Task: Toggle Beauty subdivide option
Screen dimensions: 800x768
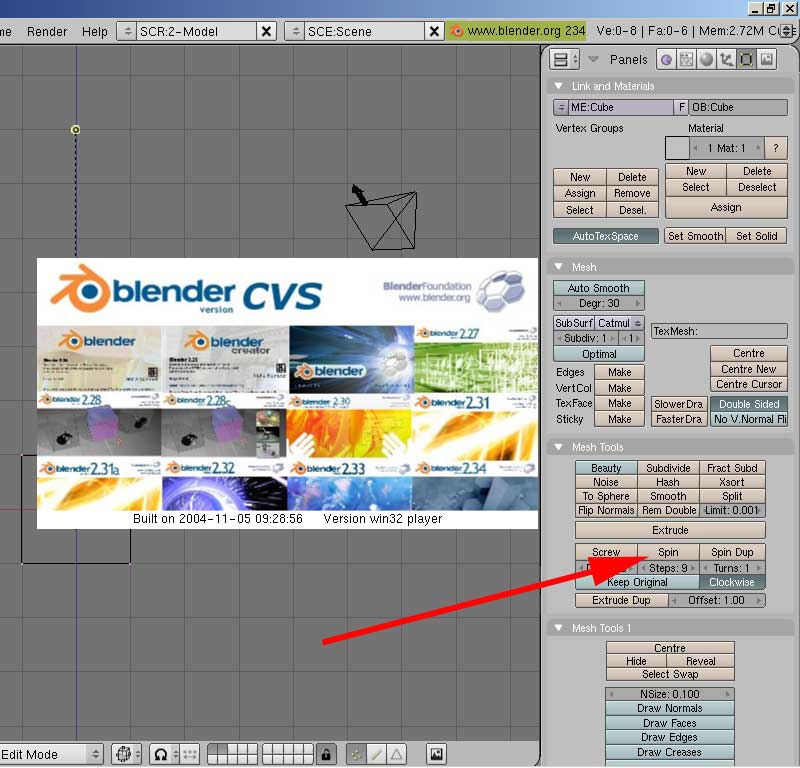Action: coord(606,468)
